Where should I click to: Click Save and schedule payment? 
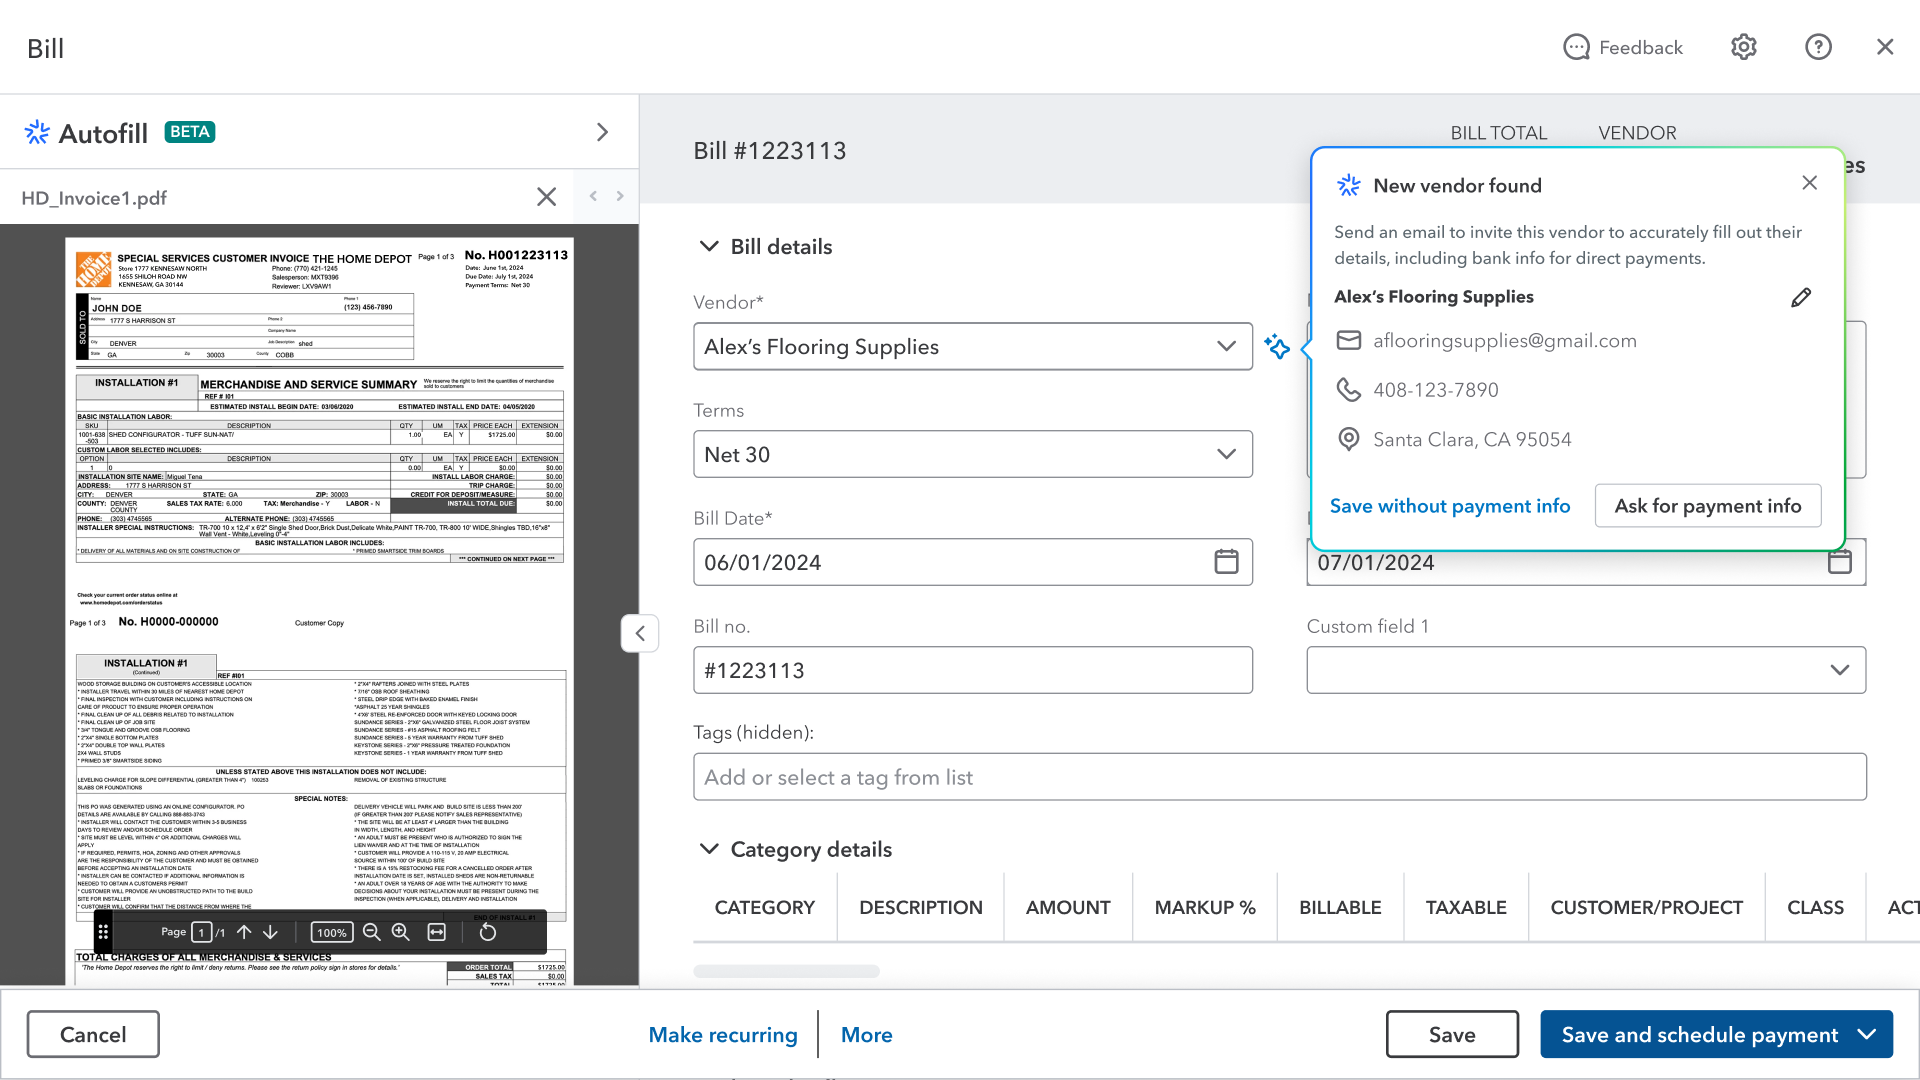pos(1699,1034)
